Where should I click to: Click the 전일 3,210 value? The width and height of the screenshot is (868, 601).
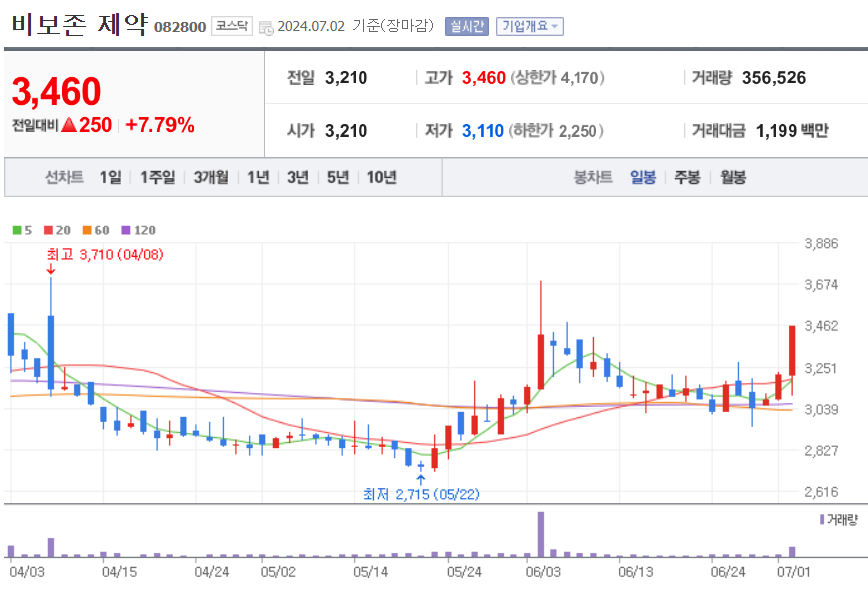point(345,77)
